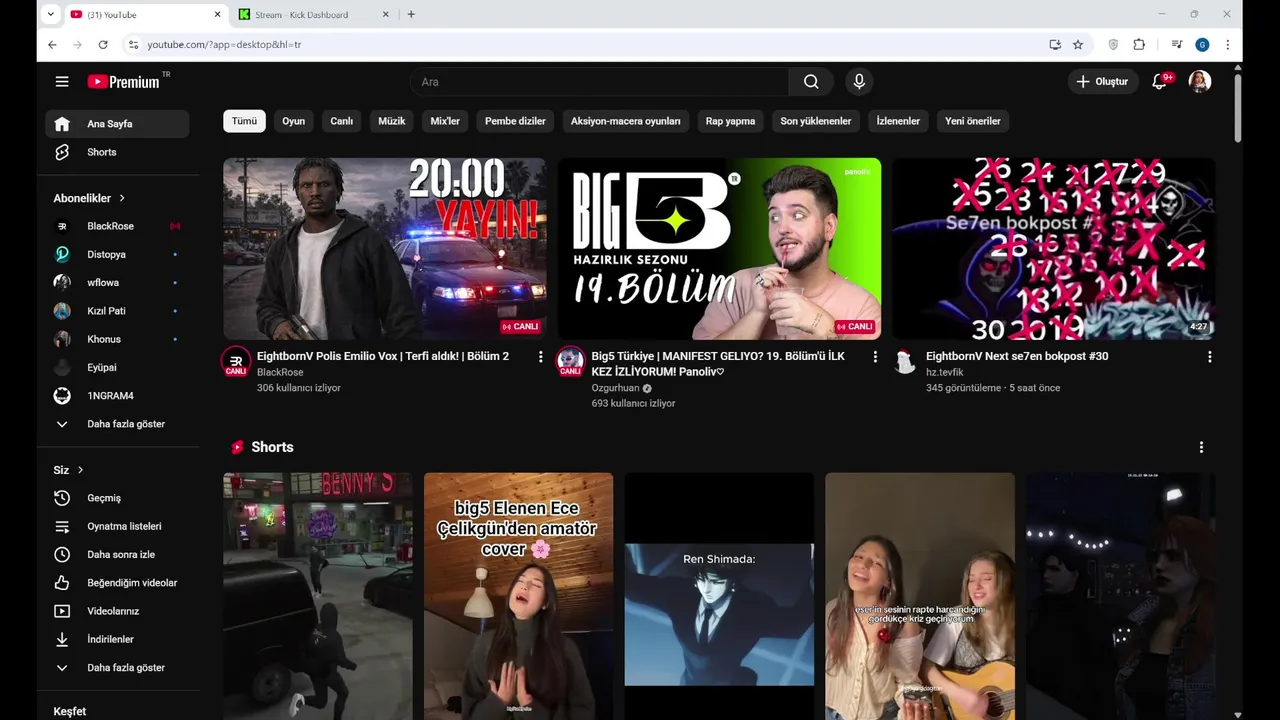Start voice search with microphone icon
This screenshot has width=1280, height=720.
pos(858,82)
